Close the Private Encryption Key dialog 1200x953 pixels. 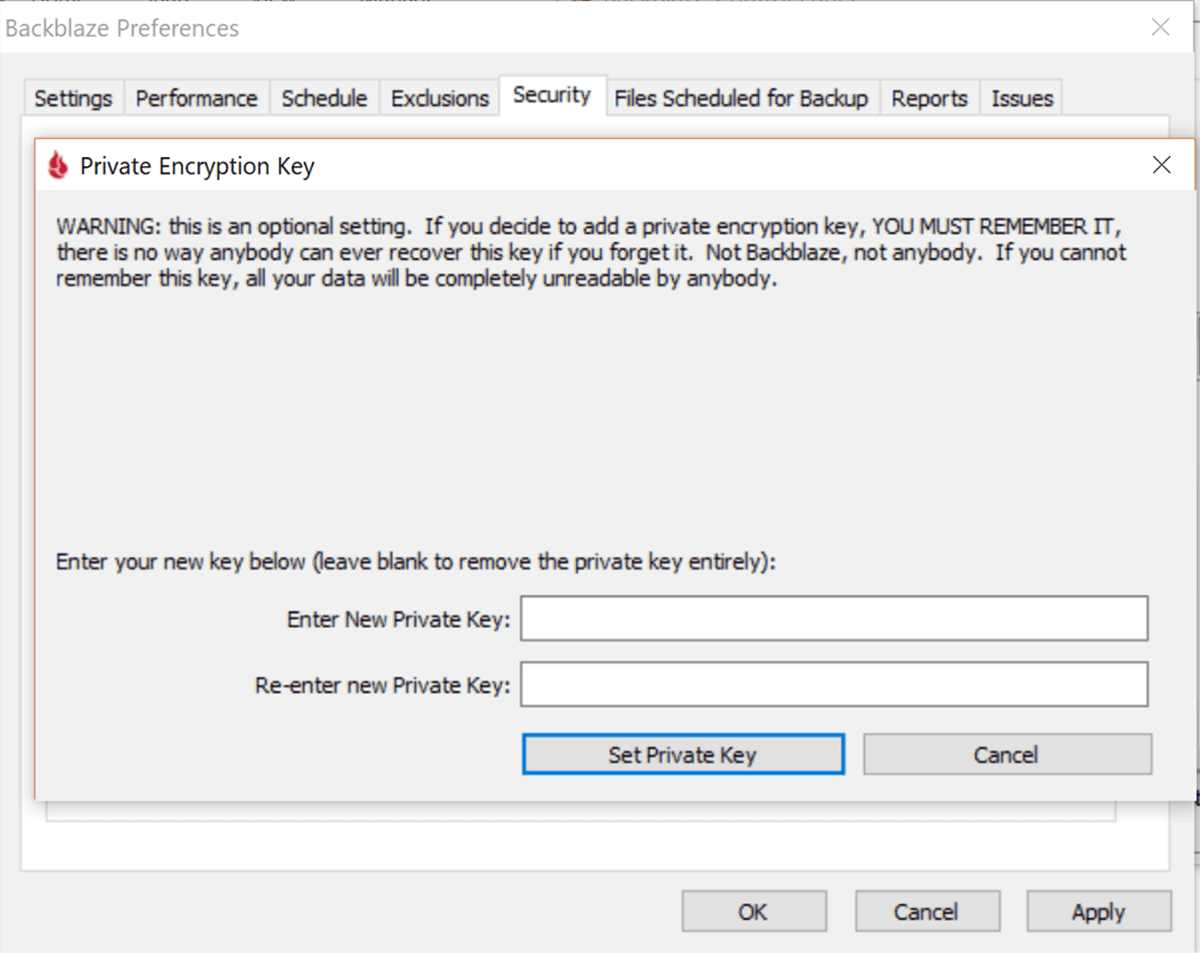pos(1161,165)
